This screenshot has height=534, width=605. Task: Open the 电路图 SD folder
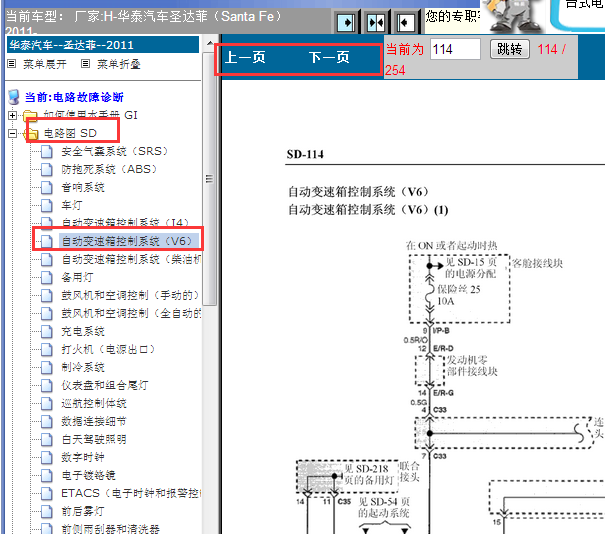click(70, 133)
